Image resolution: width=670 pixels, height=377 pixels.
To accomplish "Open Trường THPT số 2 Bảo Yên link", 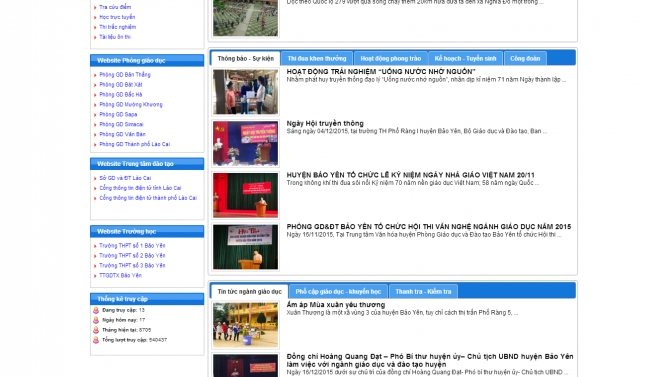I will (132, 256).
